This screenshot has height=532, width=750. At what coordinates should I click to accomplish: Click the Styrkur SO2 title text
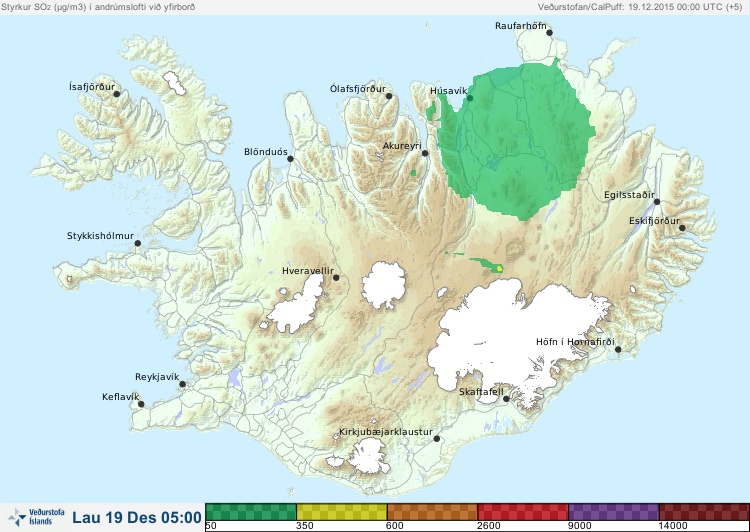coord(98,7)
